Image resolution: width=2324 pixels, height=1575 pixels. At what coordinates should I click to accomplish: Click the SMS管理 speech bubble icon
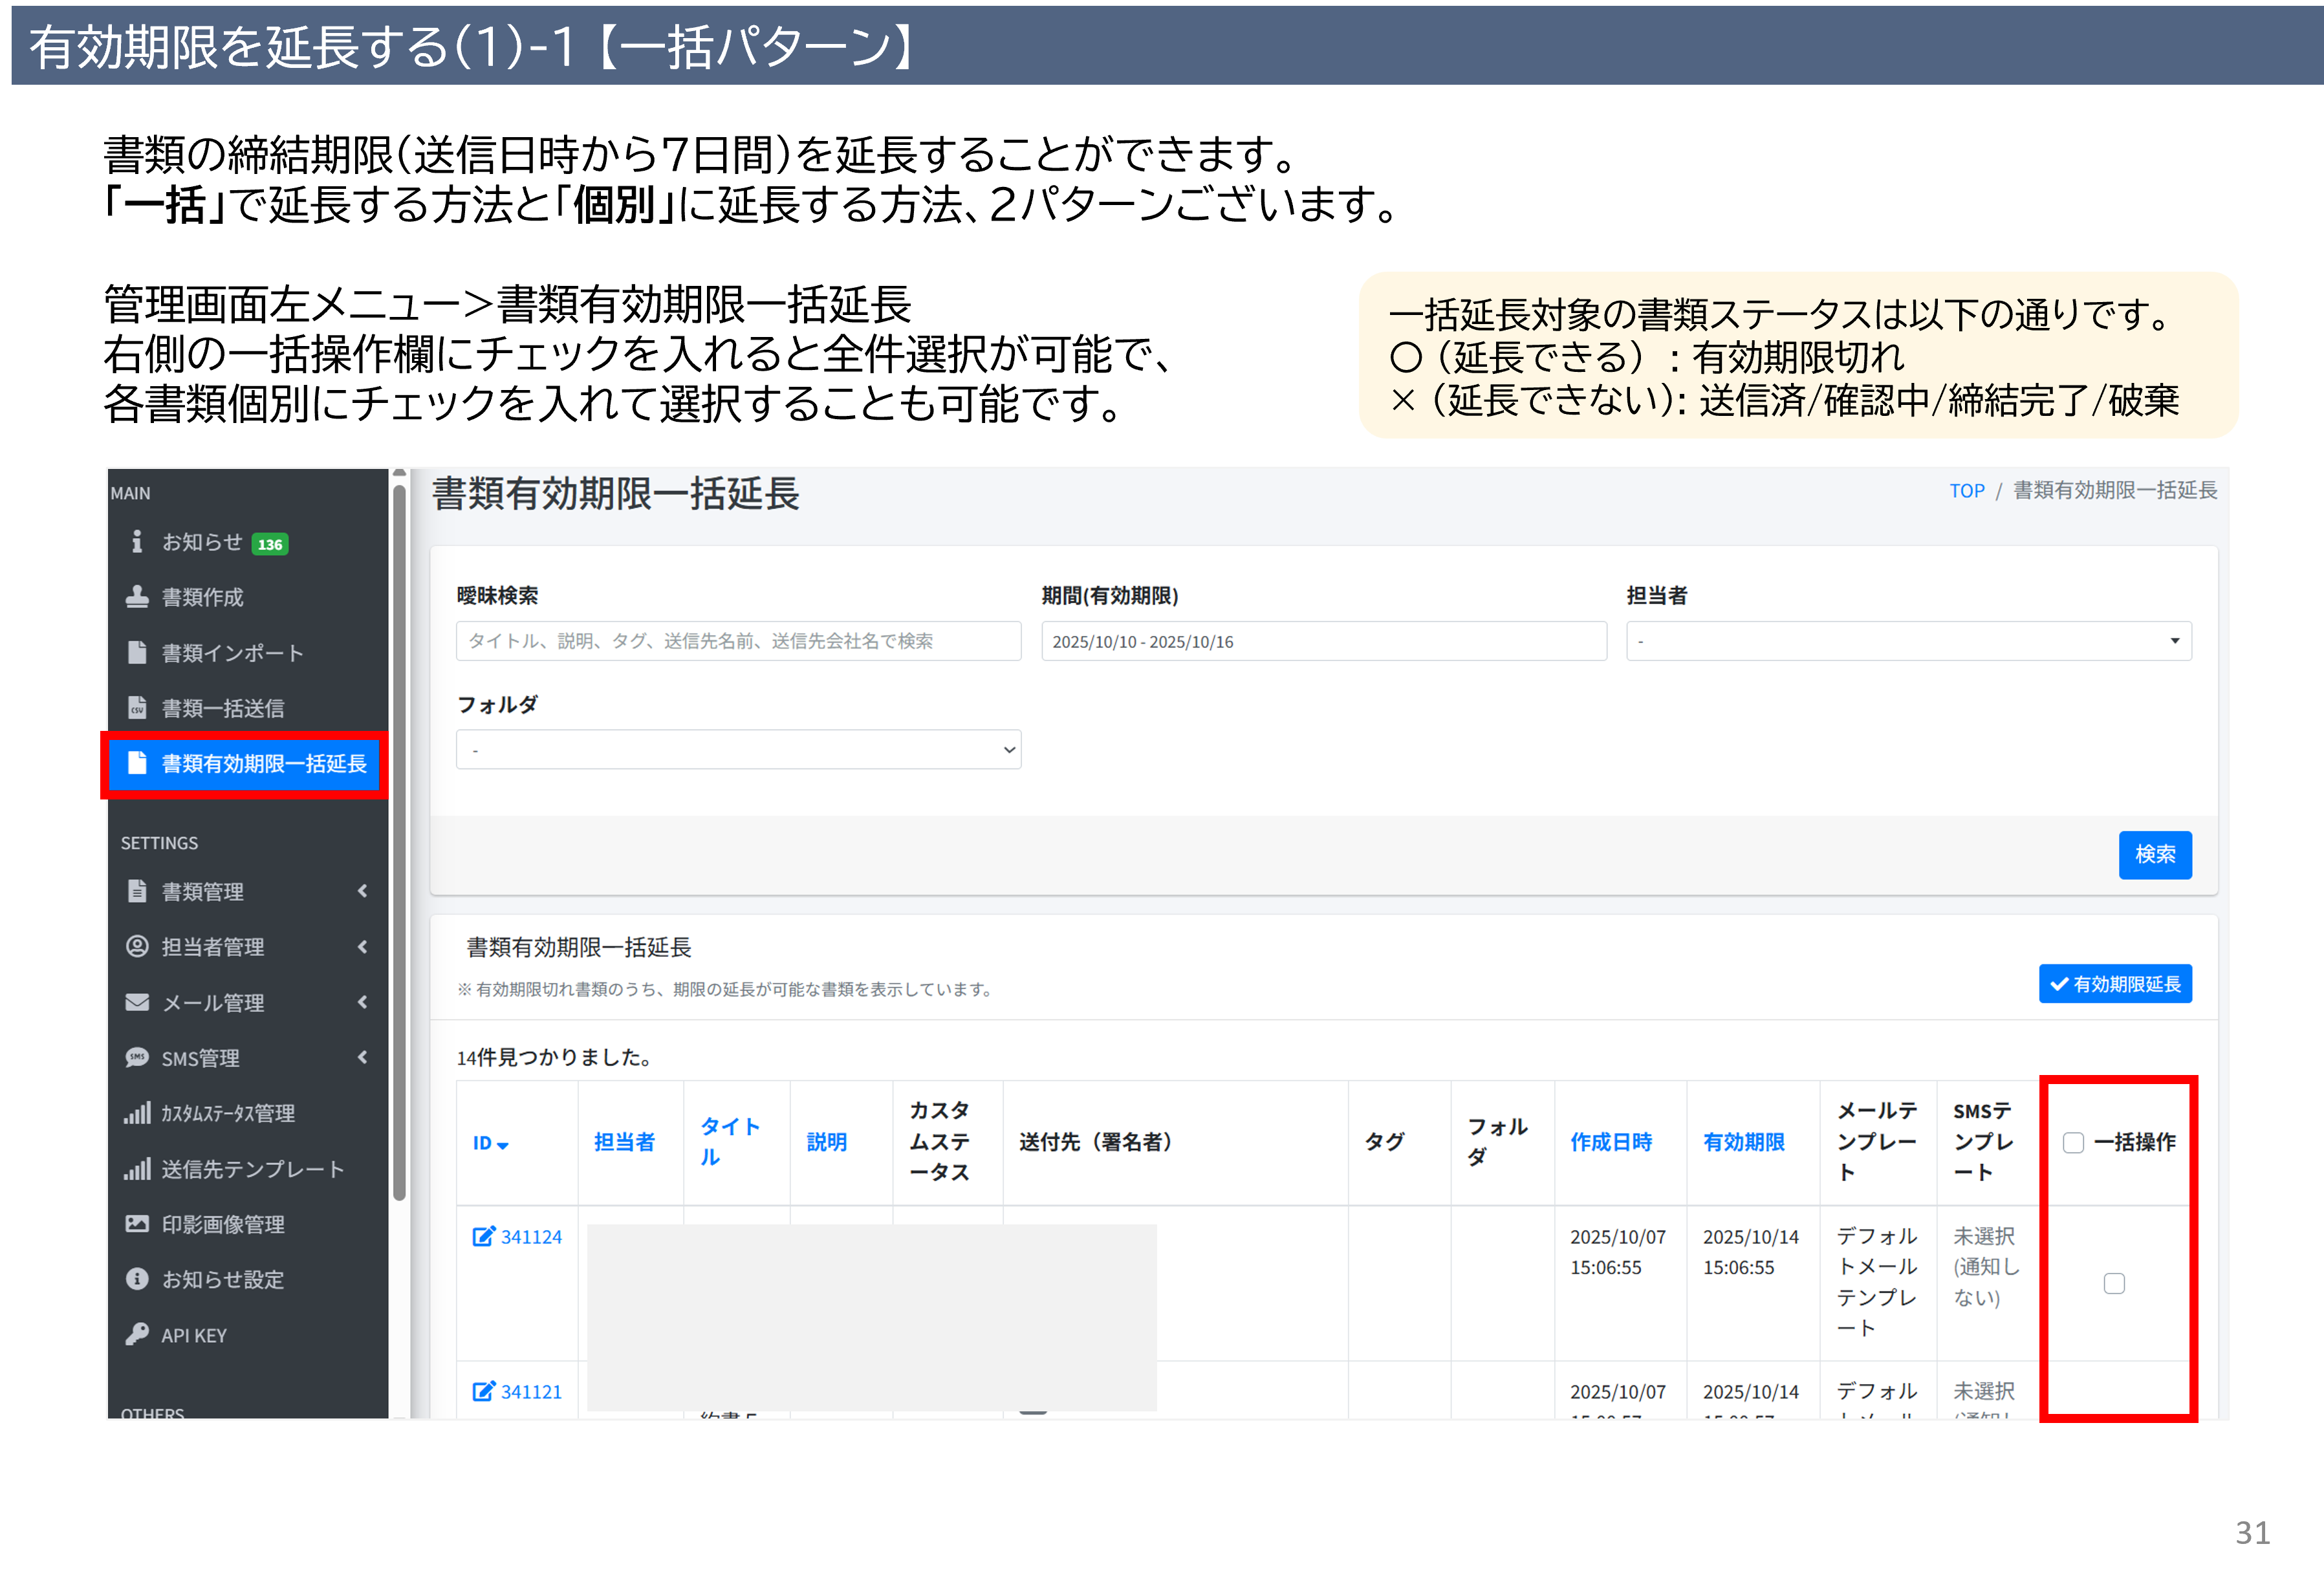(x=137, y=1057)
